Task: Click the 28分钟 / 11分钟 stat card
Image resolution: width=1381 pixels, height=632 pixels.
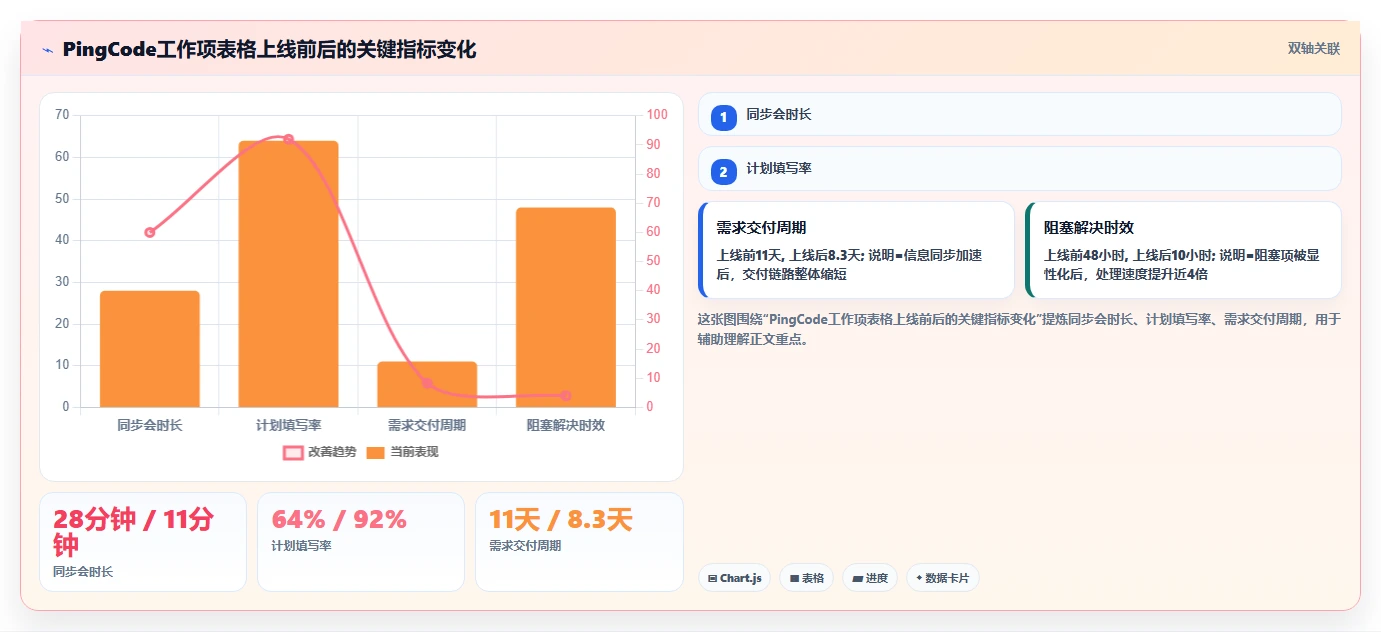Action: click(143, 541)
